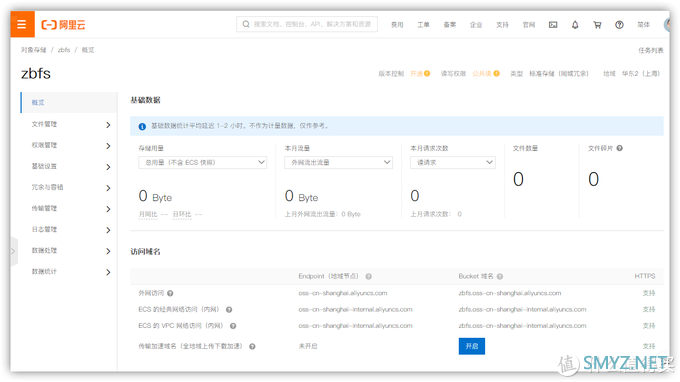Image resolution: width=680 pixels, height=382 pixels.
Task: Click the Alibaba Cloud 阿里云 logo
Action: [x=63, y=25]
